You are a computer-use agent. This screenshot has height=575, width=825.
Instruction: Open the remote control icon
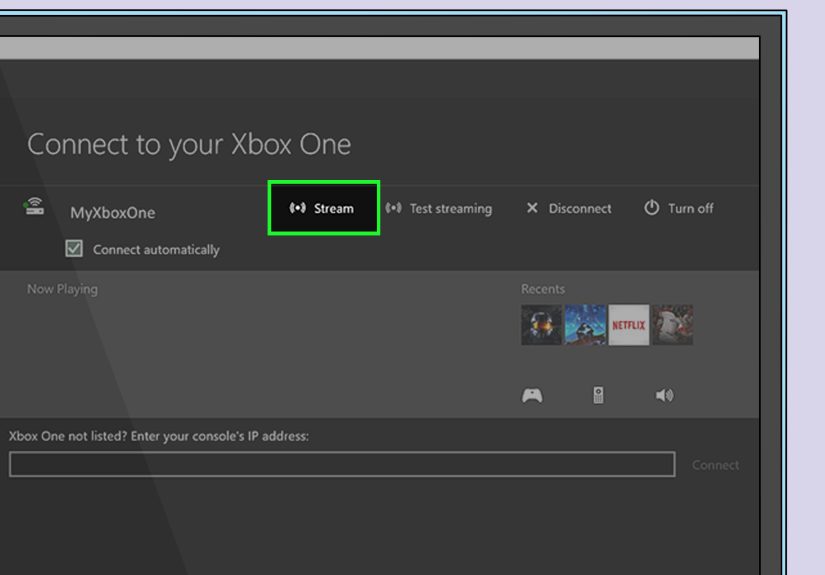[x=598, y=395]
